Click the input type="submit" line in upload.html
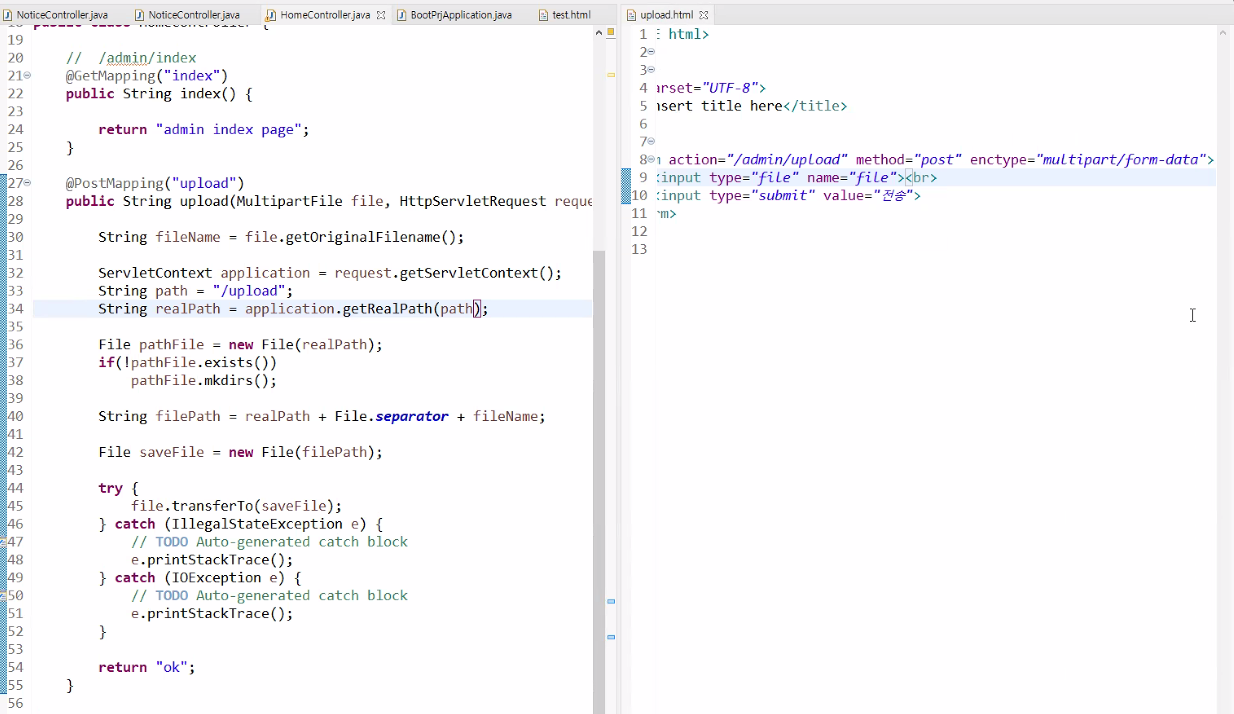Image resolution: width=1234 pixels, height=714 pixels. pos(788,196)
